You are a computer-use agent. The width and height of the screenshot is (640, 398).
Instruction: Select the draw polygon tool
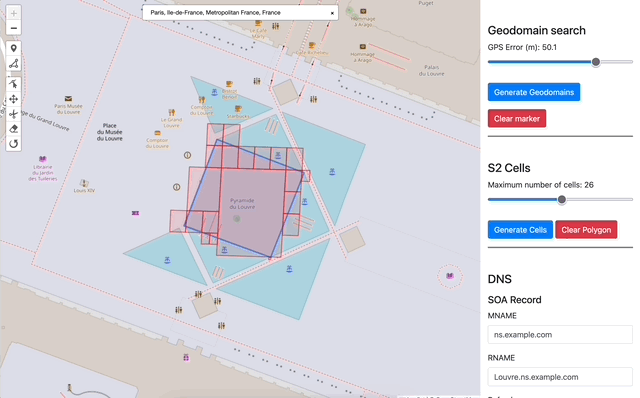(13, 64)
